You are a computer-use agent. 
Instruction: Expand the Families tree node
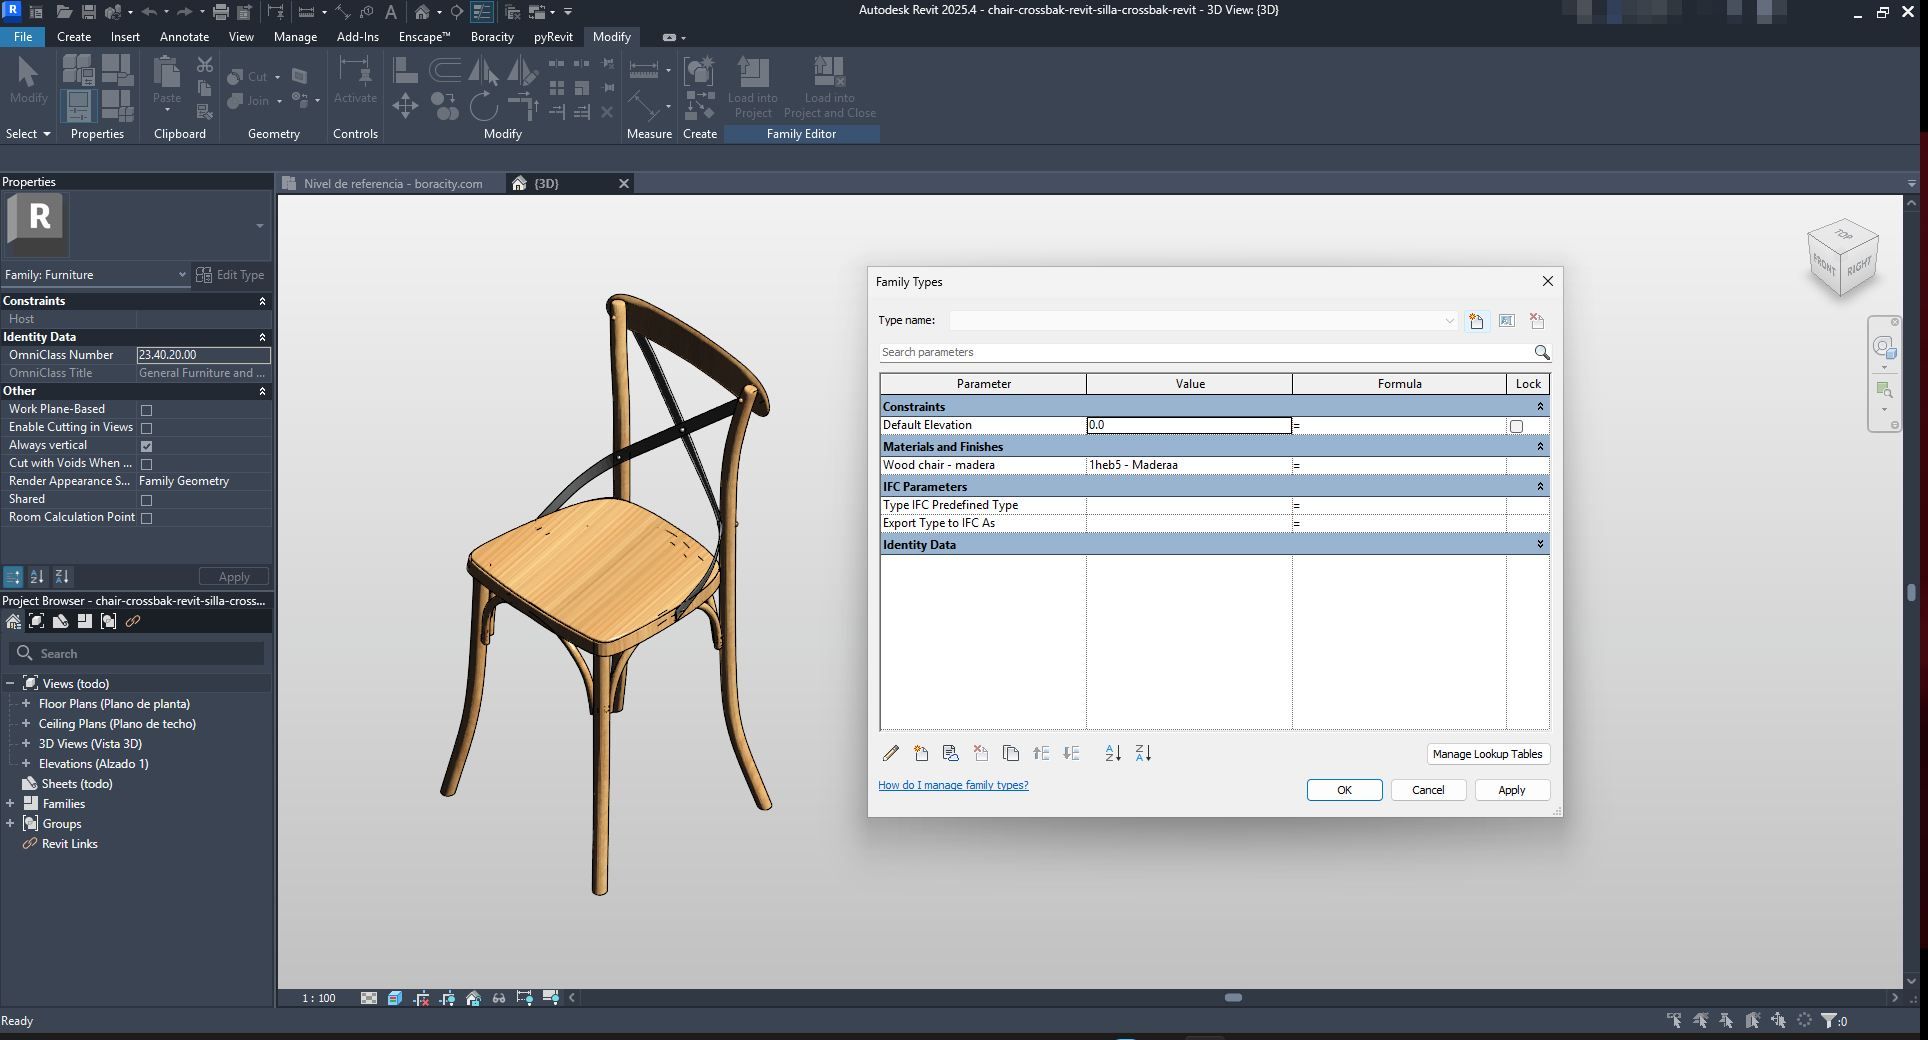10,804
